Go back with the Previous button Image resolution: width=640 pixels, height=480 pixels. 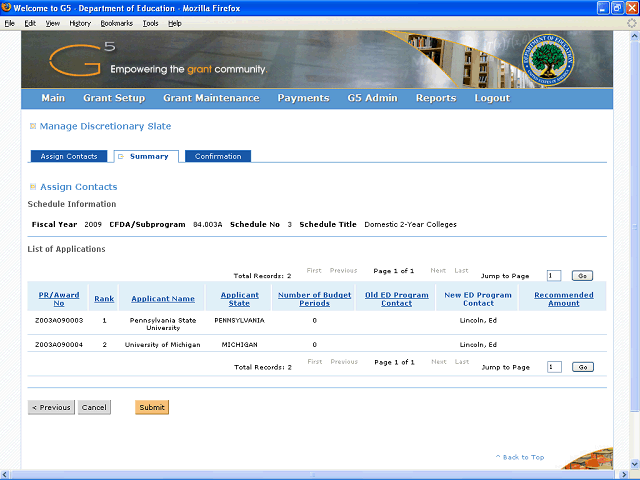click(51, 407)
